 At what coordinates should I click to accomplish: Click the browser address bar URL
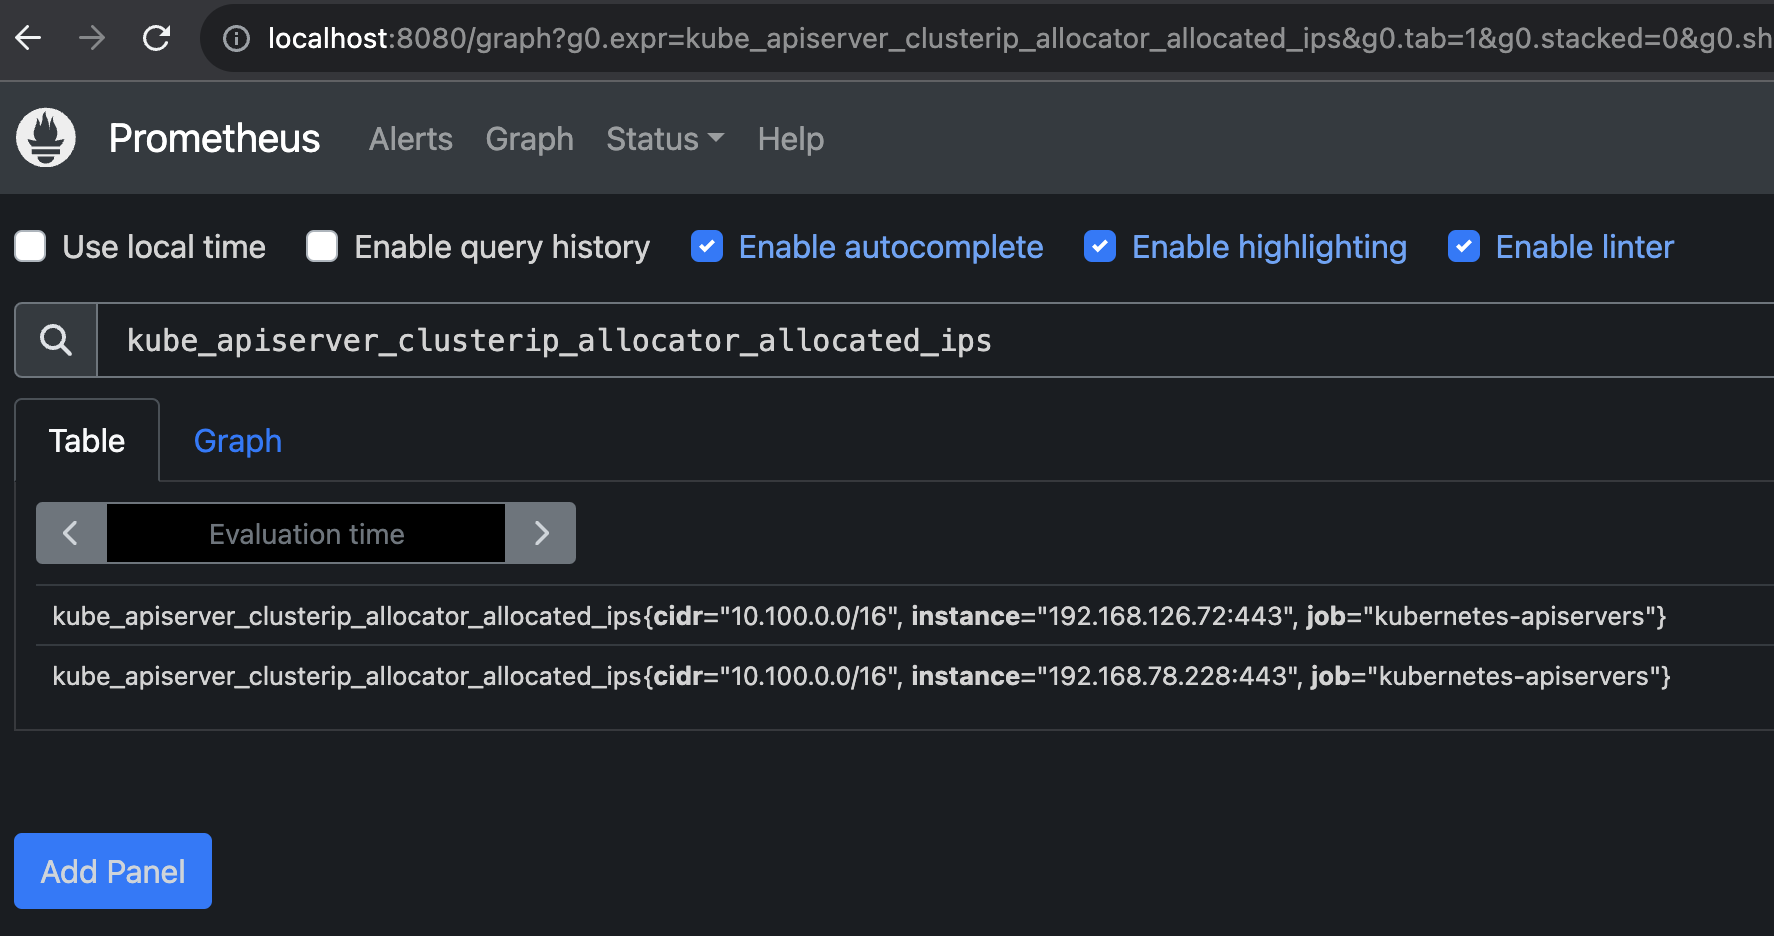coord(1020,38)
